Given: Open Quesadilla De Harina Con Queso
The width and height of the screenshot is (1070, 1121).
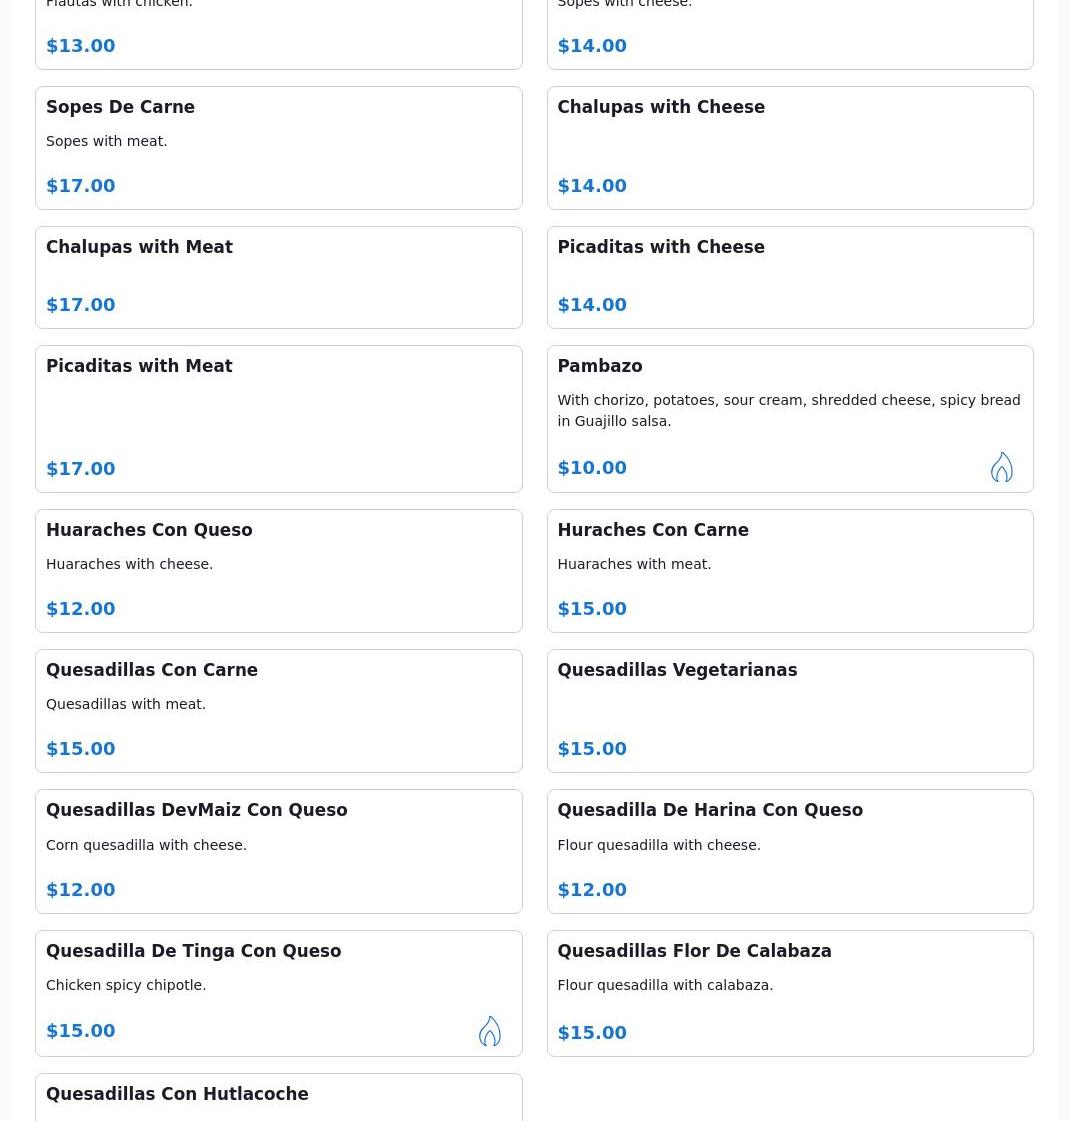Looking at the screenshot, I should (790, 851).
